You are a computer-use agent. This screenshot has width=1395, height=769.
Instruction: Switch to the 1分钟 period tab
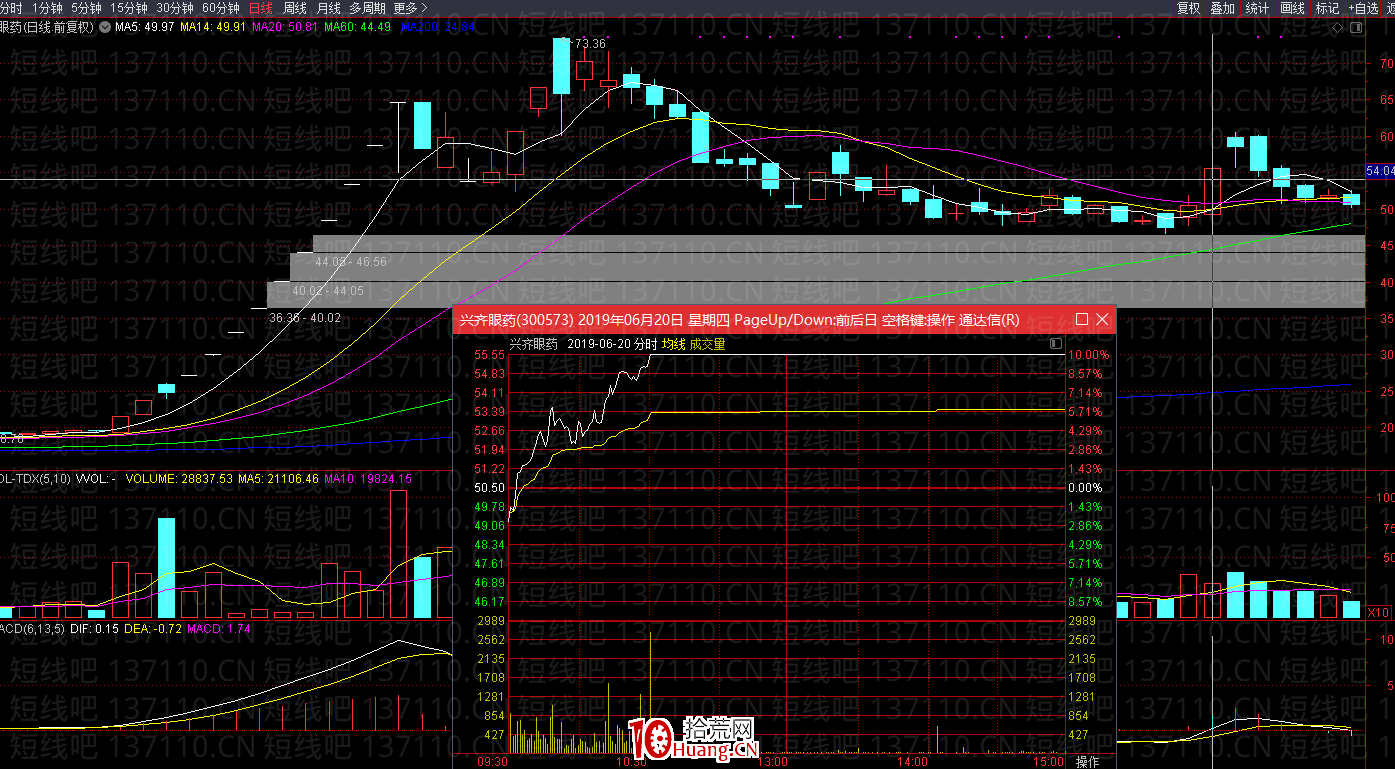47,7
